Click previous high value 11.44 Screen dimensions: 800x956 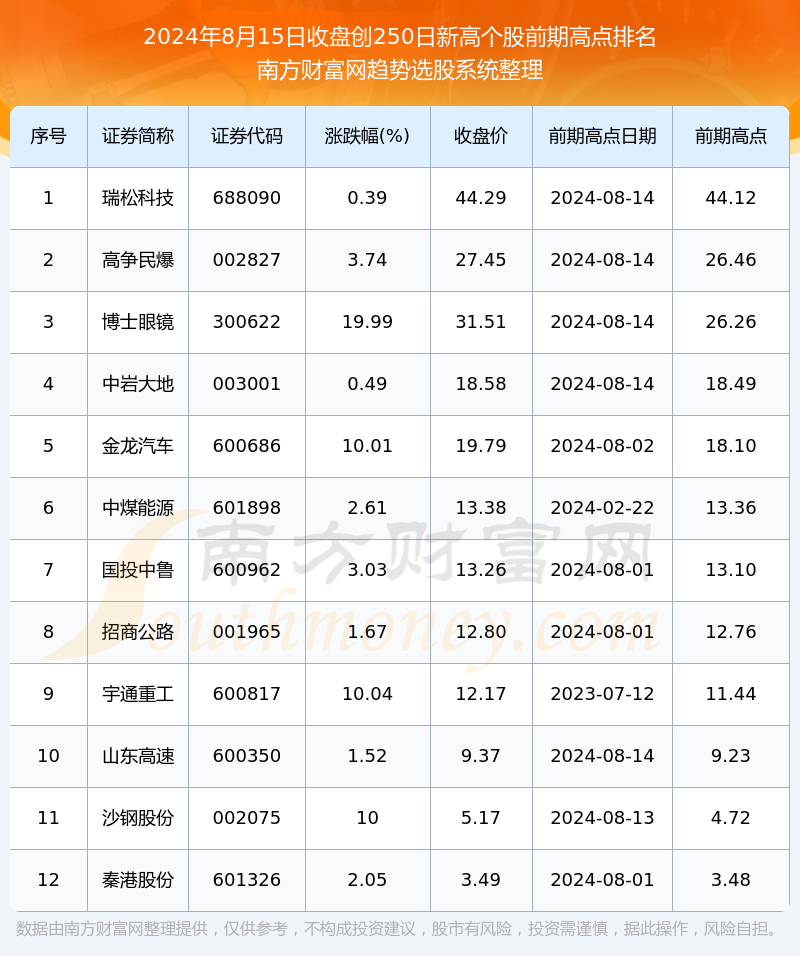click(730, 694)
